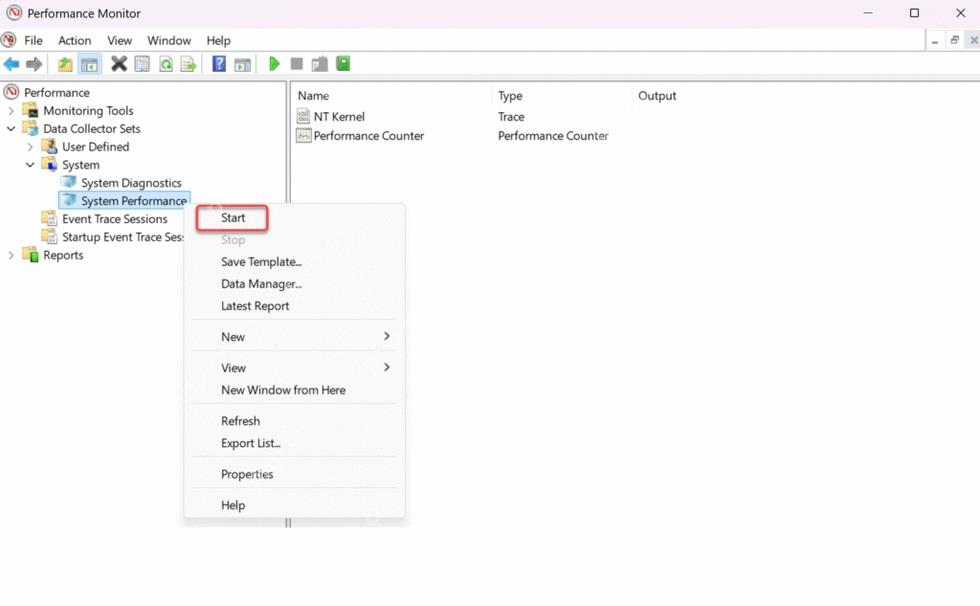Click the Save Template toolbar icon
The image size is (980, 606).
click(x=319, y=64)
